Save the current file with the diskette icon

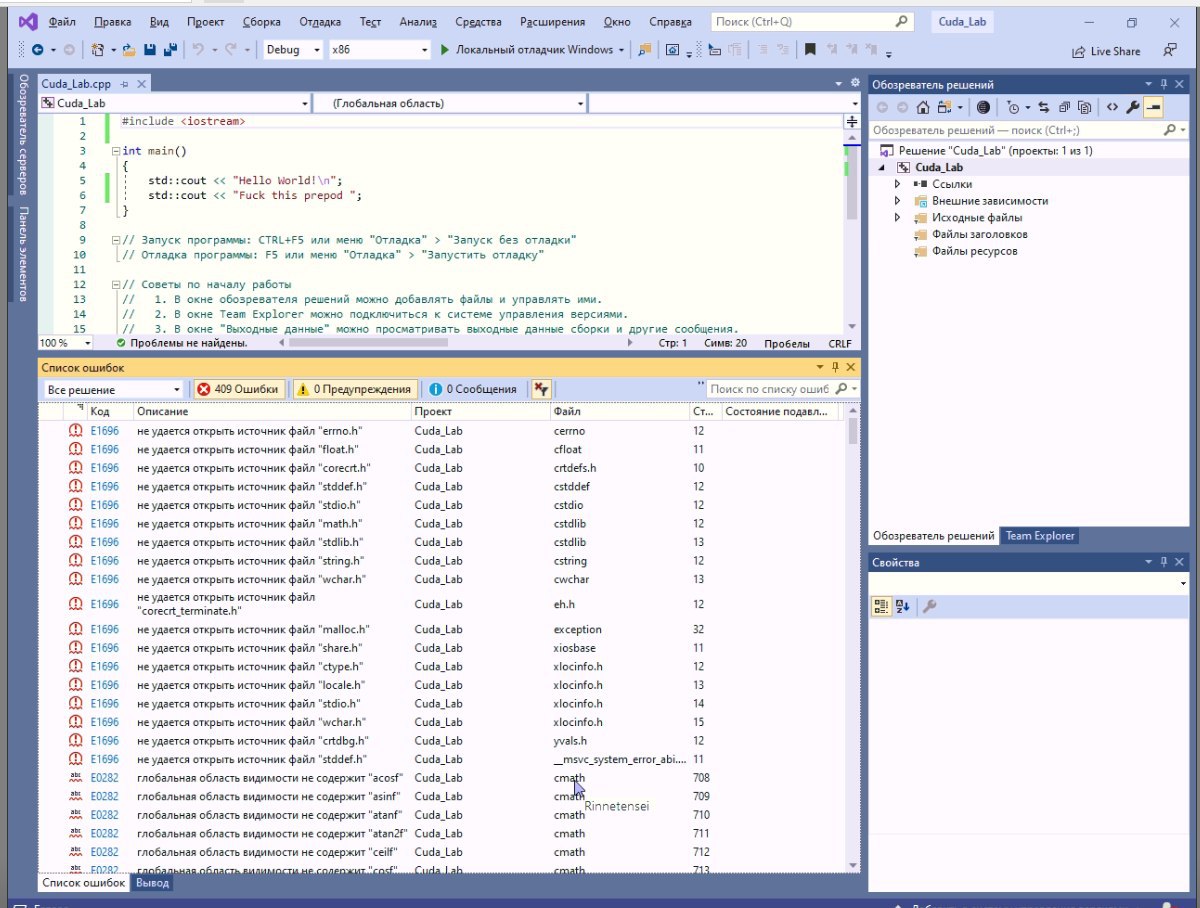(x=149, y=50)
